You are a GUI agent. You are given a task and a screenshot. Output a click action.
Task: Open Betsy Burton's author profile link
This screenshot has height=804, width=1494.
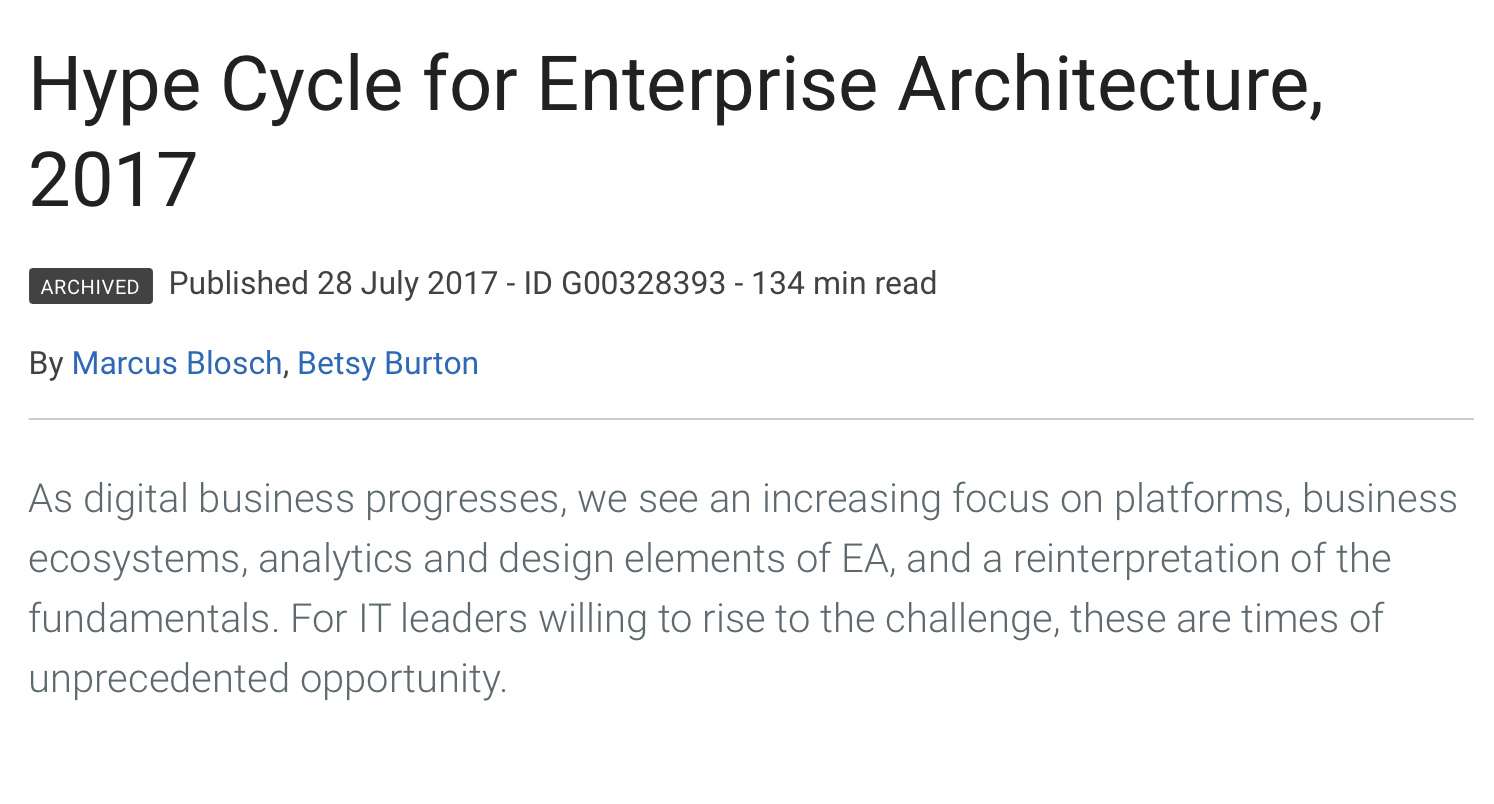pyautogui.click(x=388, y=363)
